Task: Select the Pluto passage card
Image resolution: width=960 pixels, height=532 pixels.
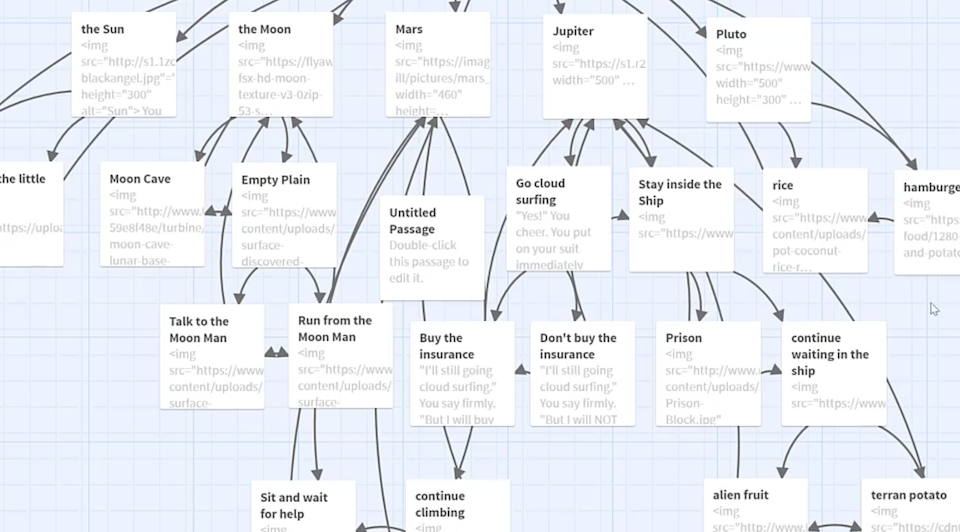Action: [x=759, y=70]
